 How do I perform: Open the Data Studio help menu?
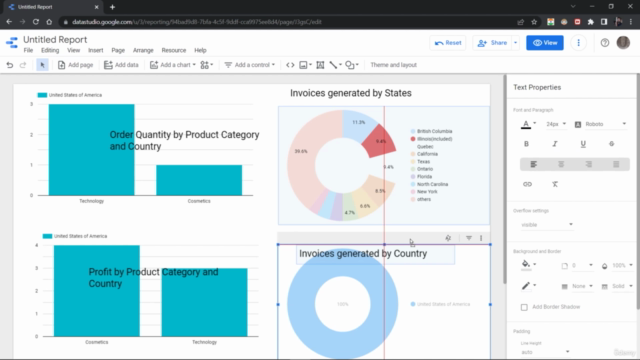(x=605, y=42)
